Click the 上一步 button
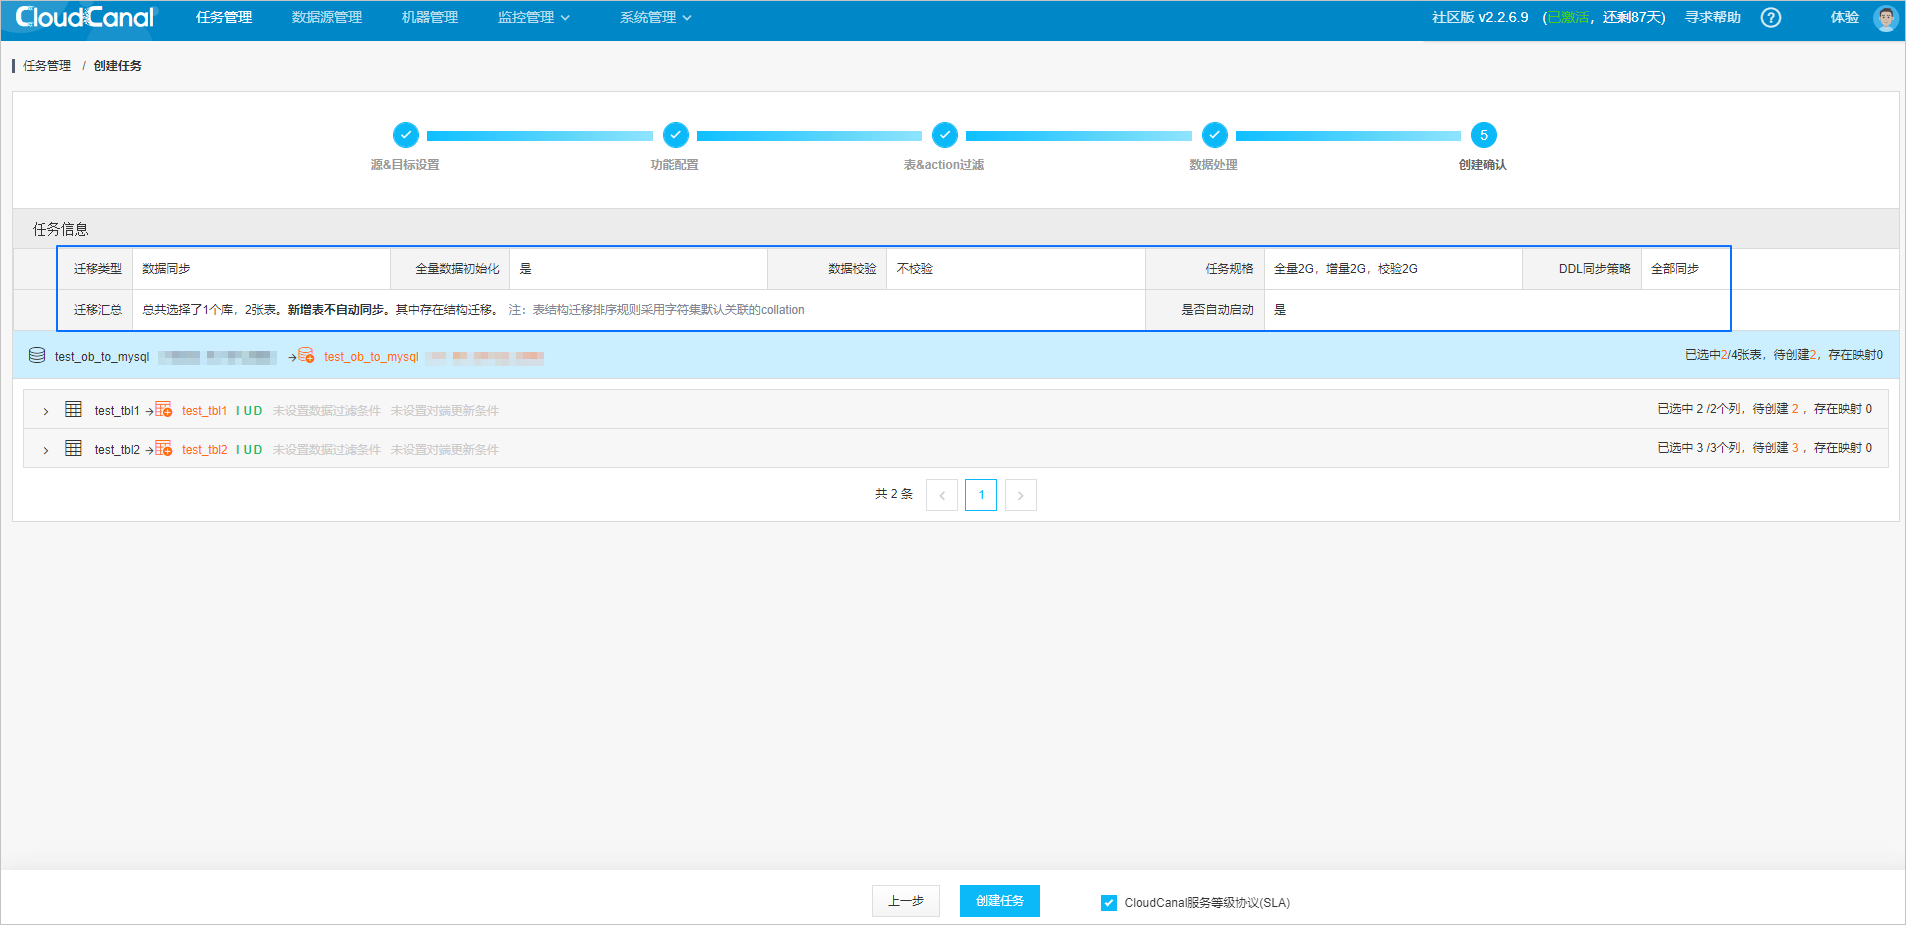 pos(905,901)
